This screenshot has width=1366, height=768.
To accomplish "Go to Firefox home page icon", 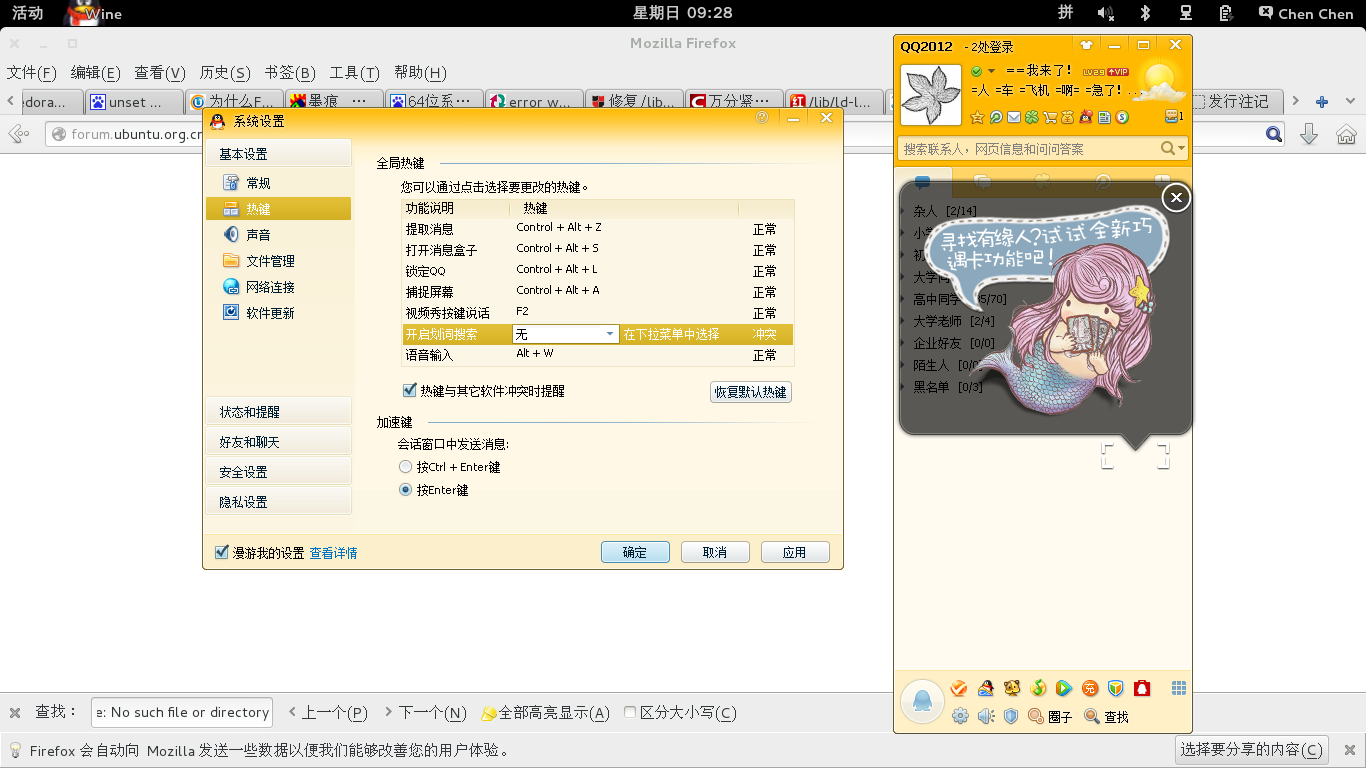I will 1346,135.
